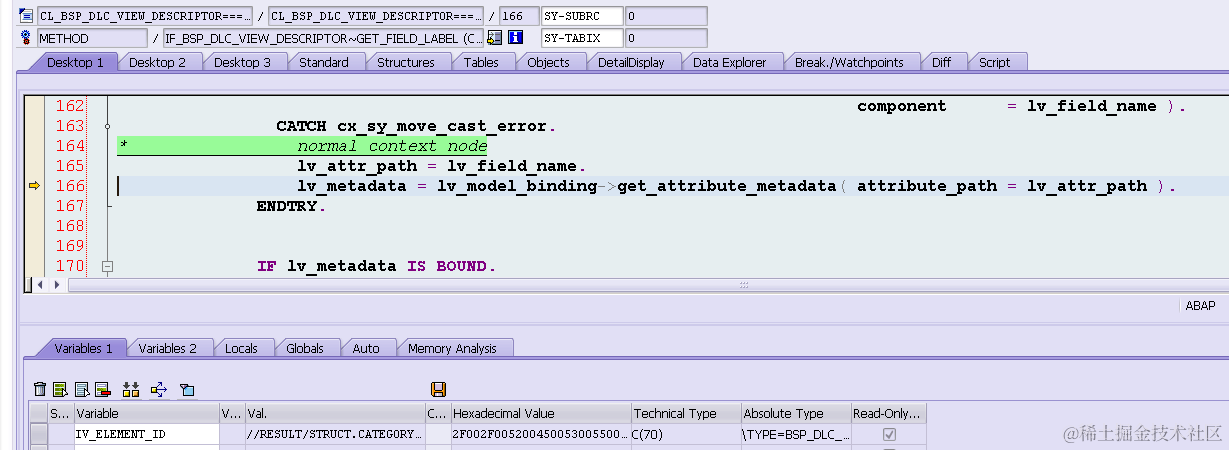This screenshot has width=1229, height=450.
Task: Click the hexadecimal value 2F002F0052004500...
Action: tap(540, 434)
